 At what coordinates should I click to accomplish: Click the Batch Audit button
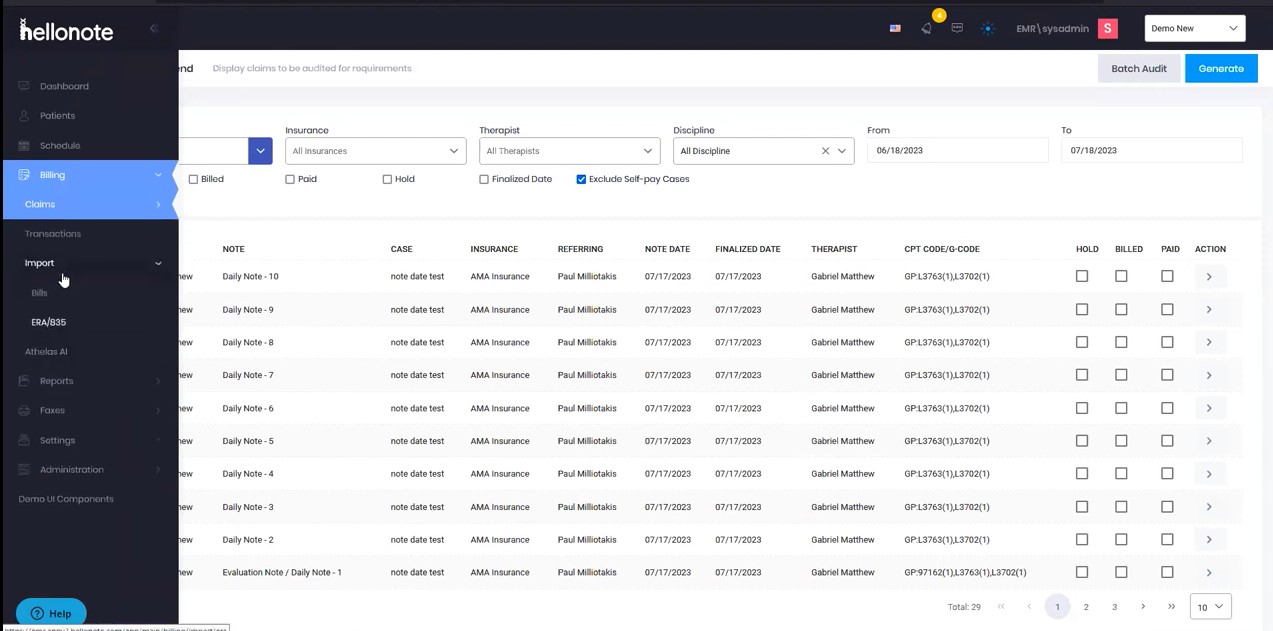point(1138,68)
